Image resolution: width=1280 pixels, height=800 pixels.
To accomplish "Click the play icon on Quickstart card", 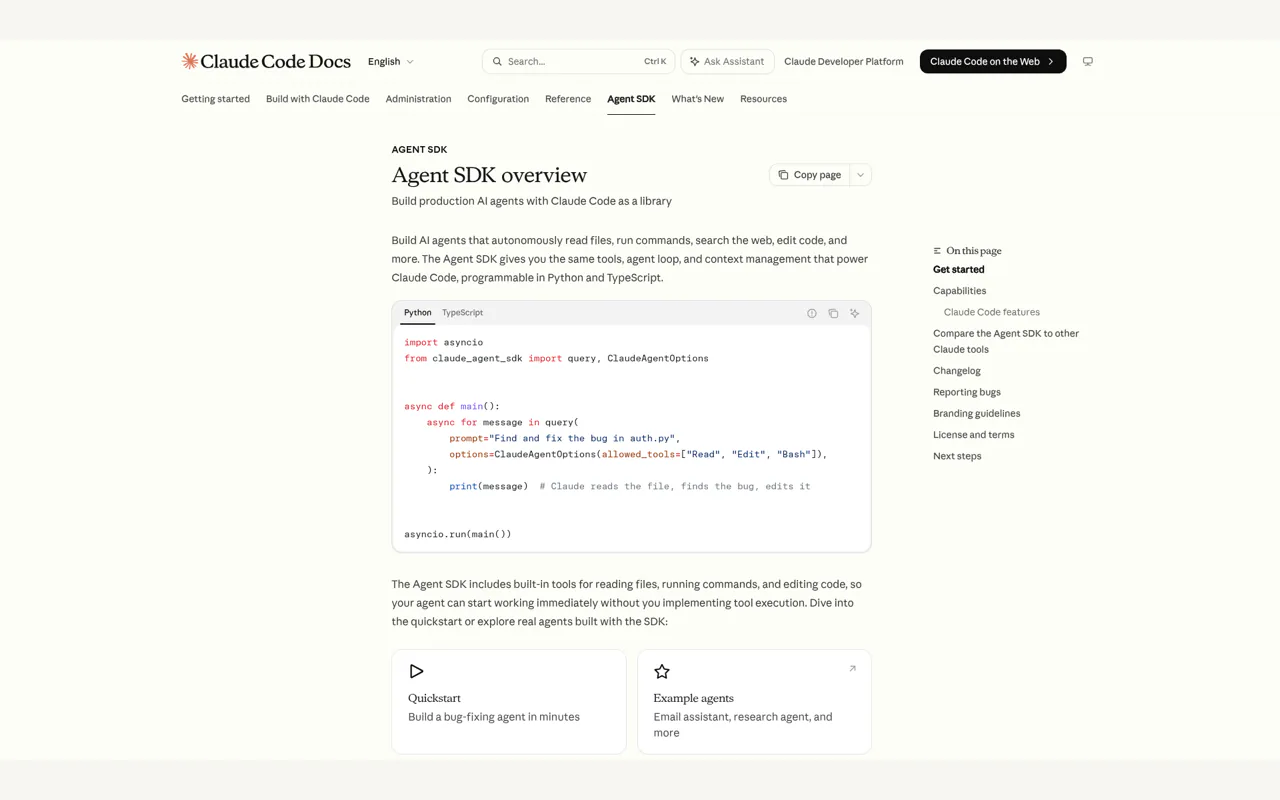I will pyautogui.click(x=416, y=672).
